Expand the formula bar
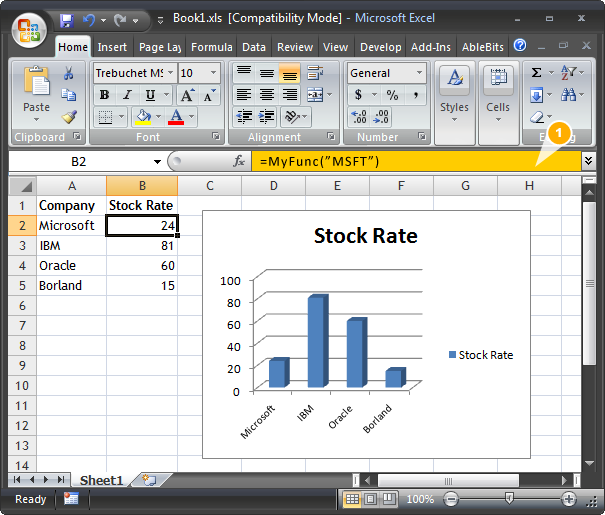This screenshot has width=605, height=515. [588, 160]
